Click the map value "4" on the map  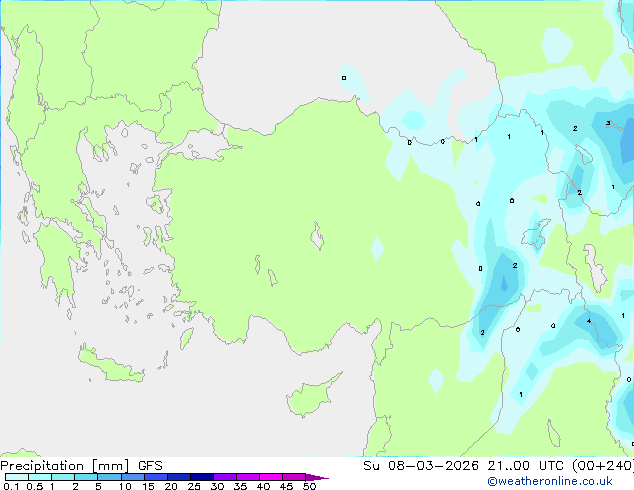[589, 321]
